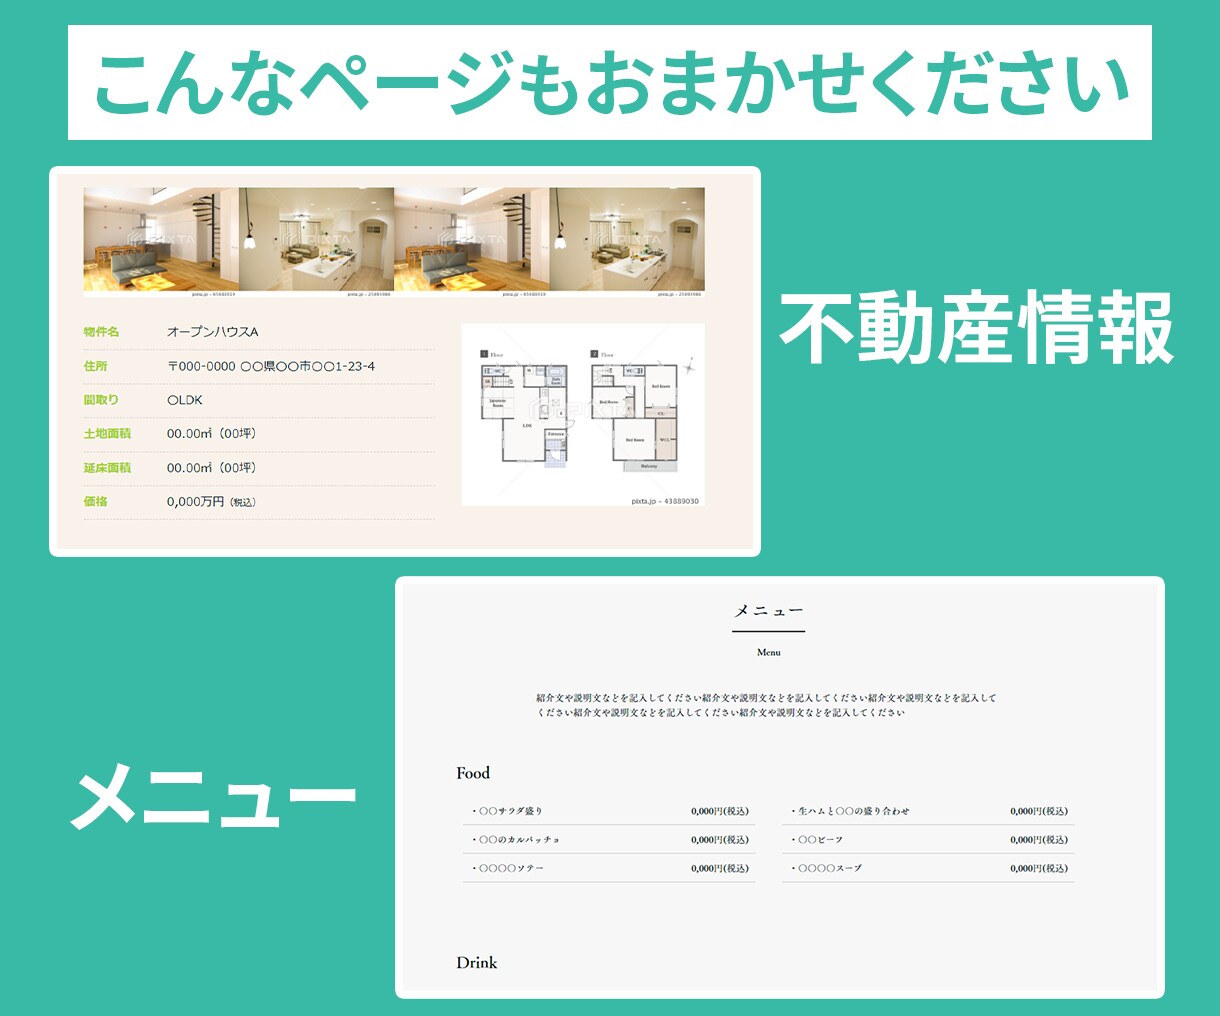Click the ○○○○ソテー menu item
The height and width of the screenshot is (1016, 1220).
pos(508,869)
